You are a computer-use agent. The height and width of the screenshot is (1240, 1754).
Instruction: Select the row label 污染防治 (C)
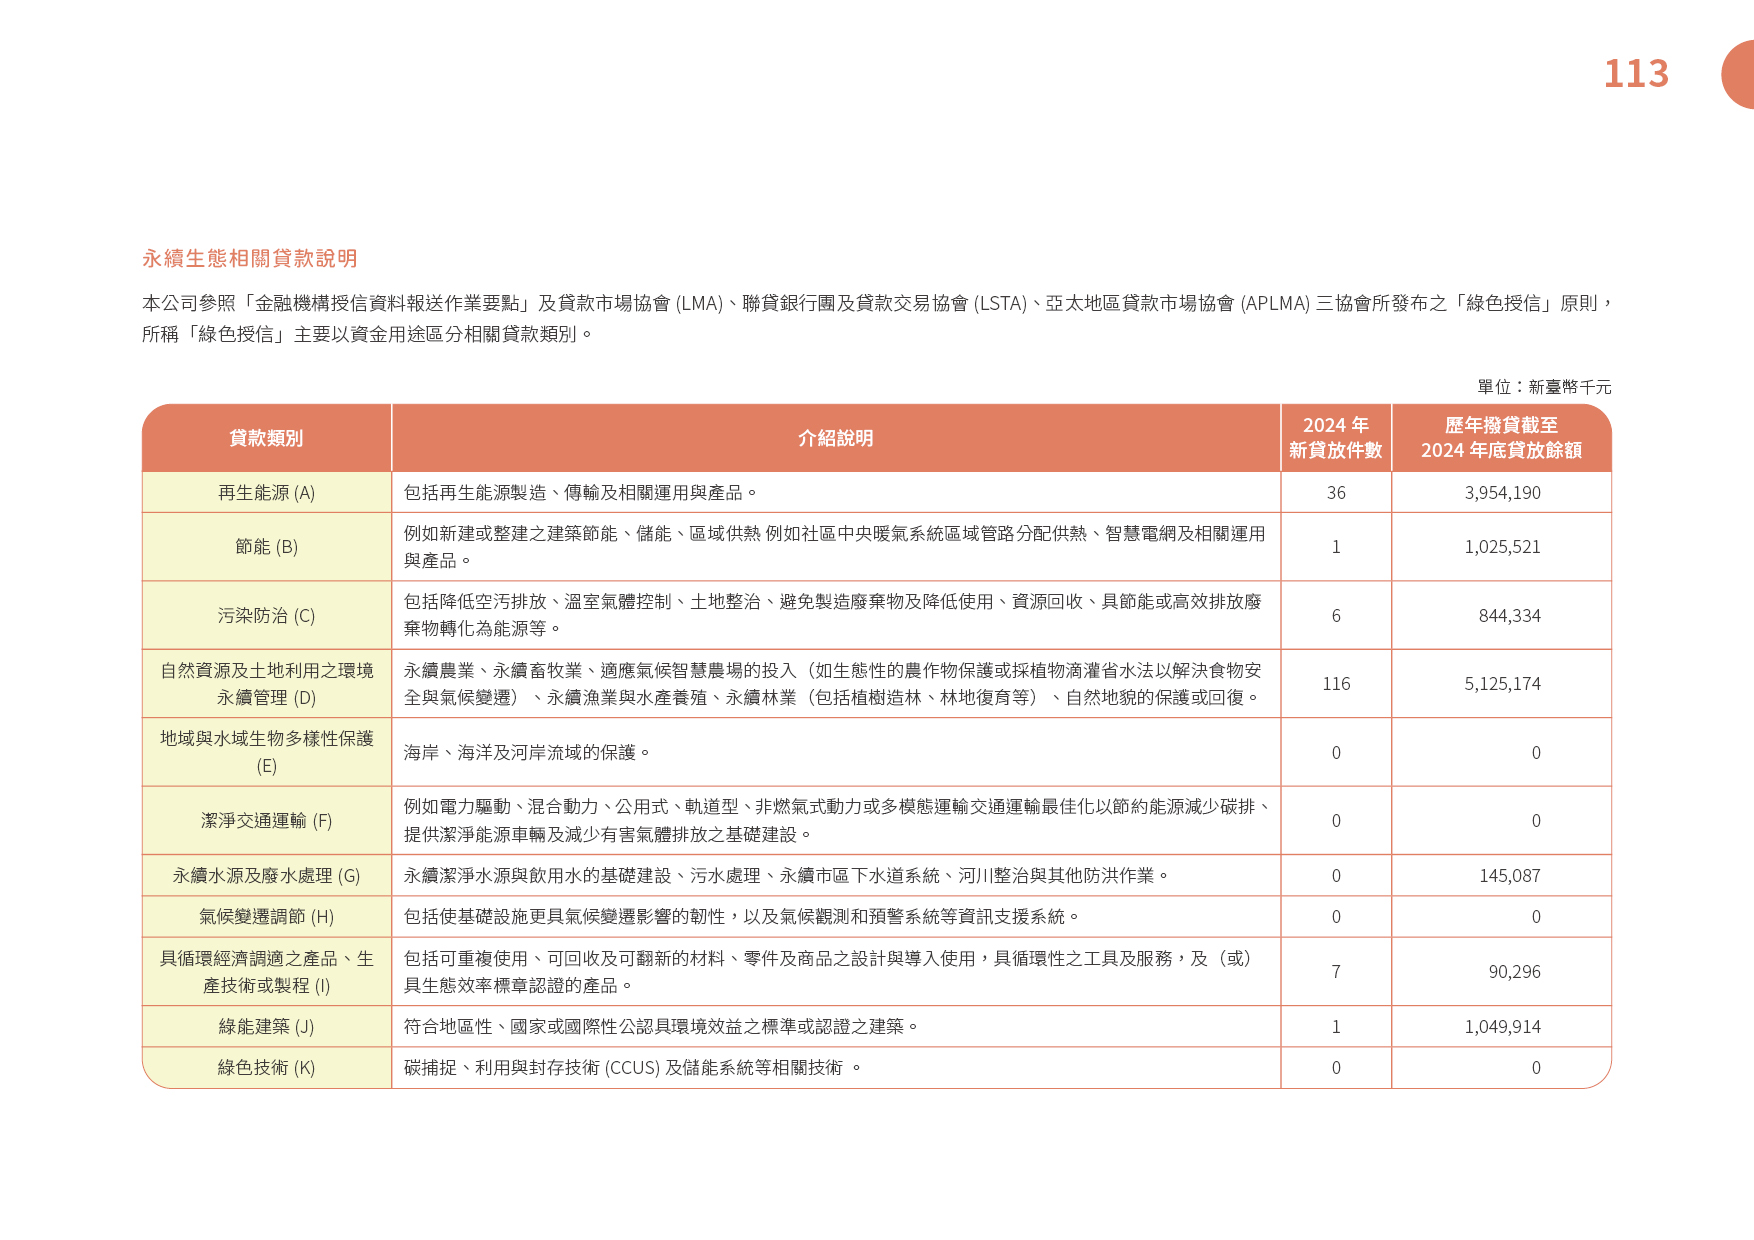click(266, 616)
